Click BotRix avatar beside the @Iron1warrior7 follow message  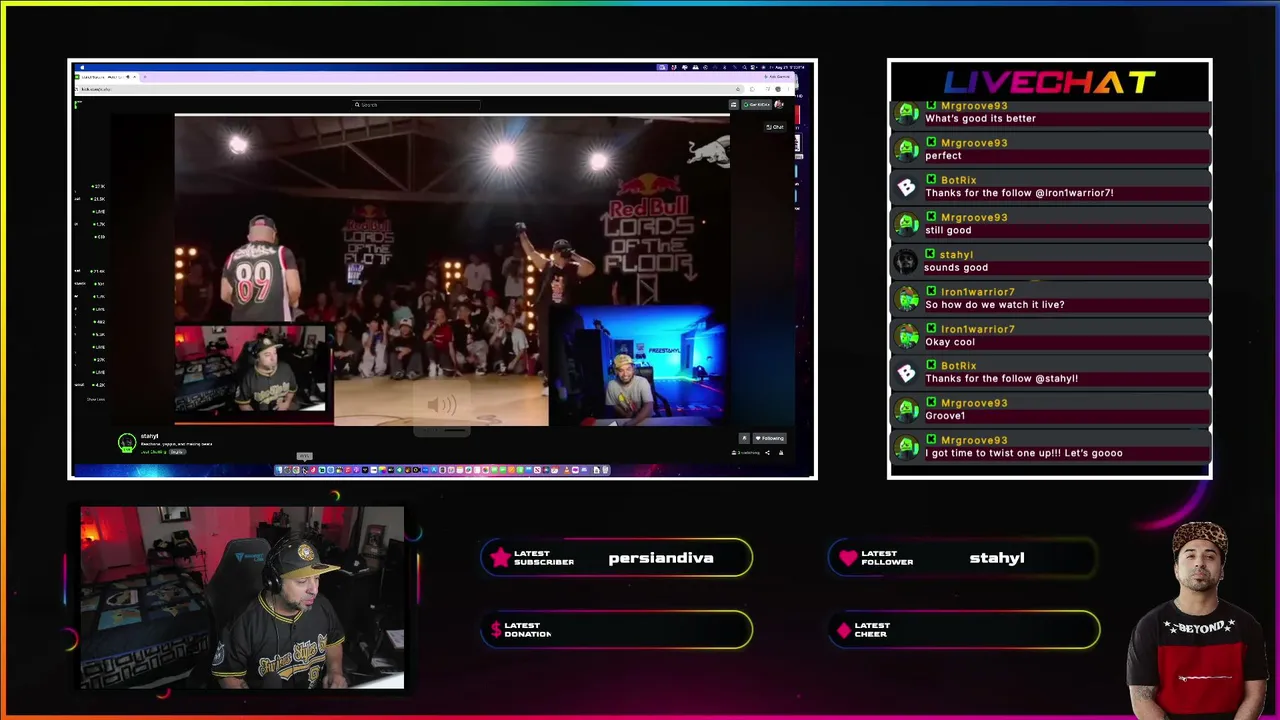tap(906, 187)
